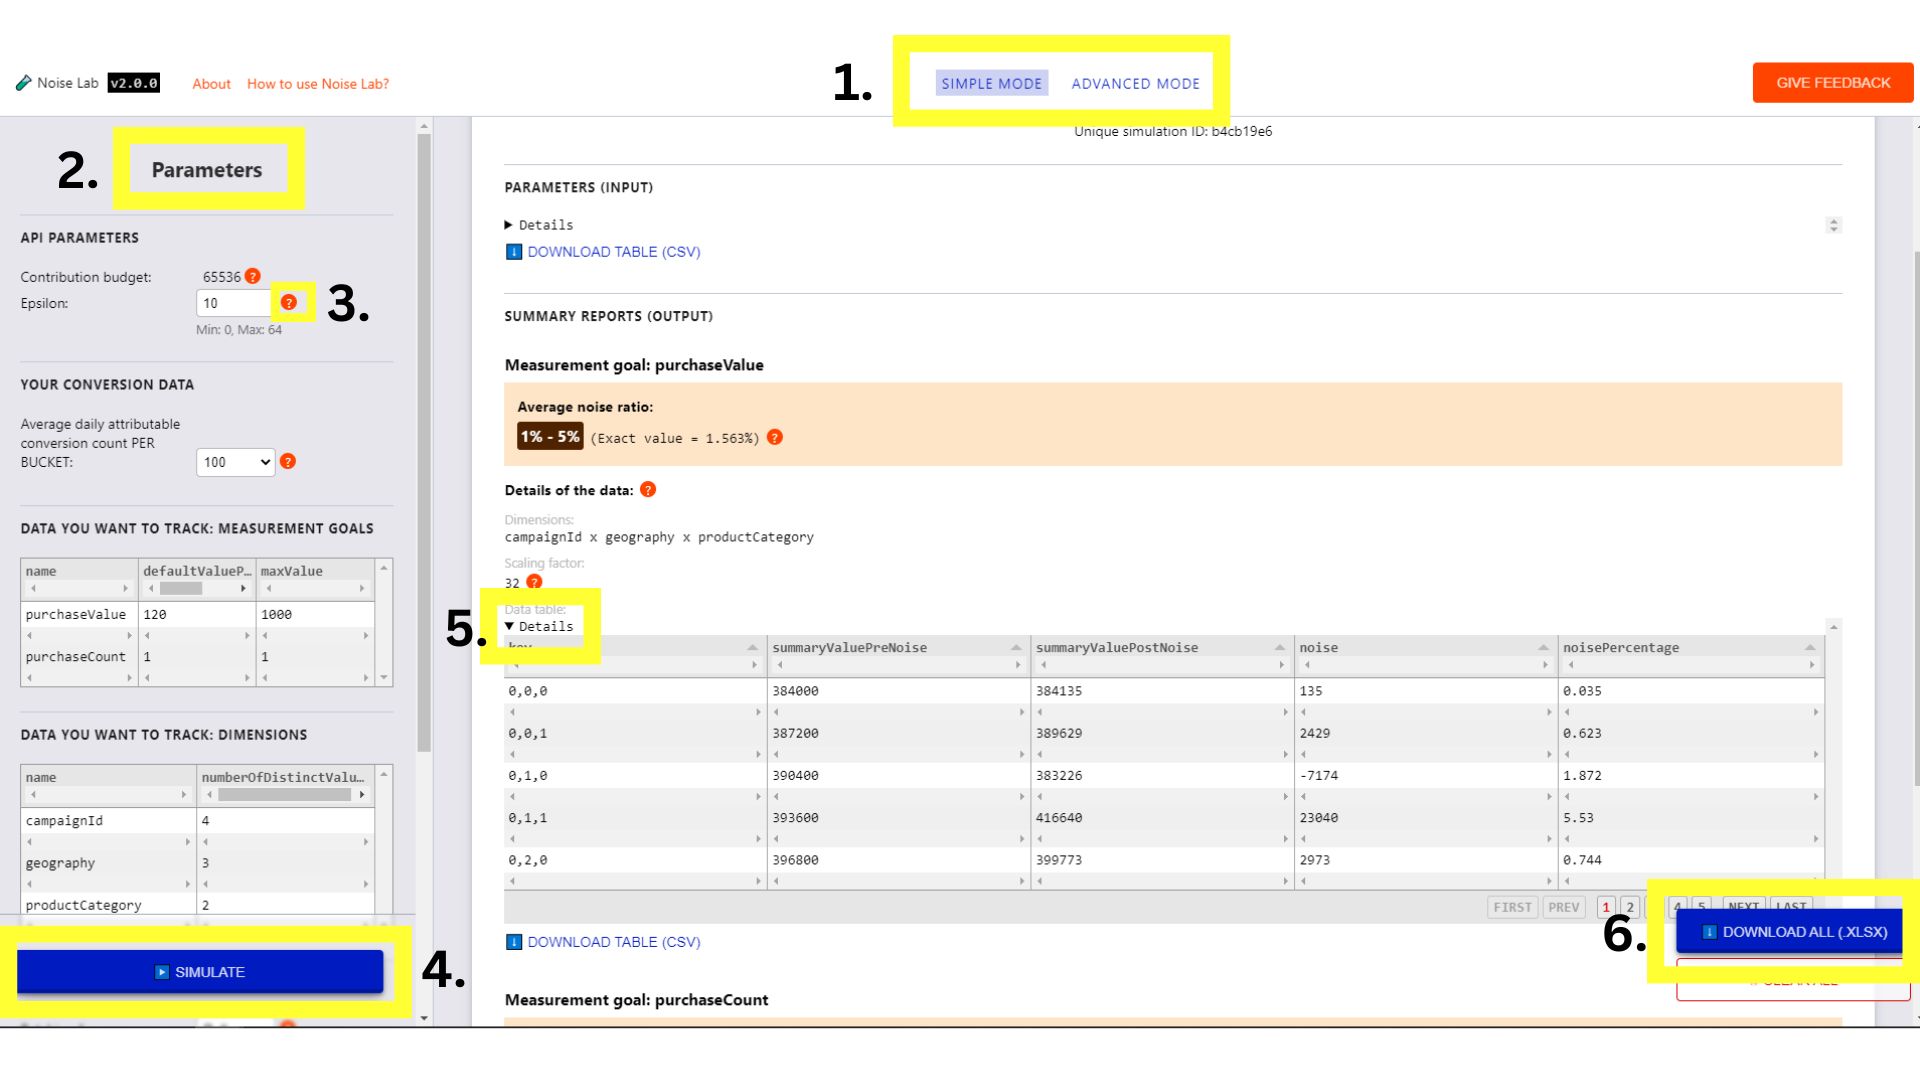Open the conversion count per bucket dropdown

235,462
